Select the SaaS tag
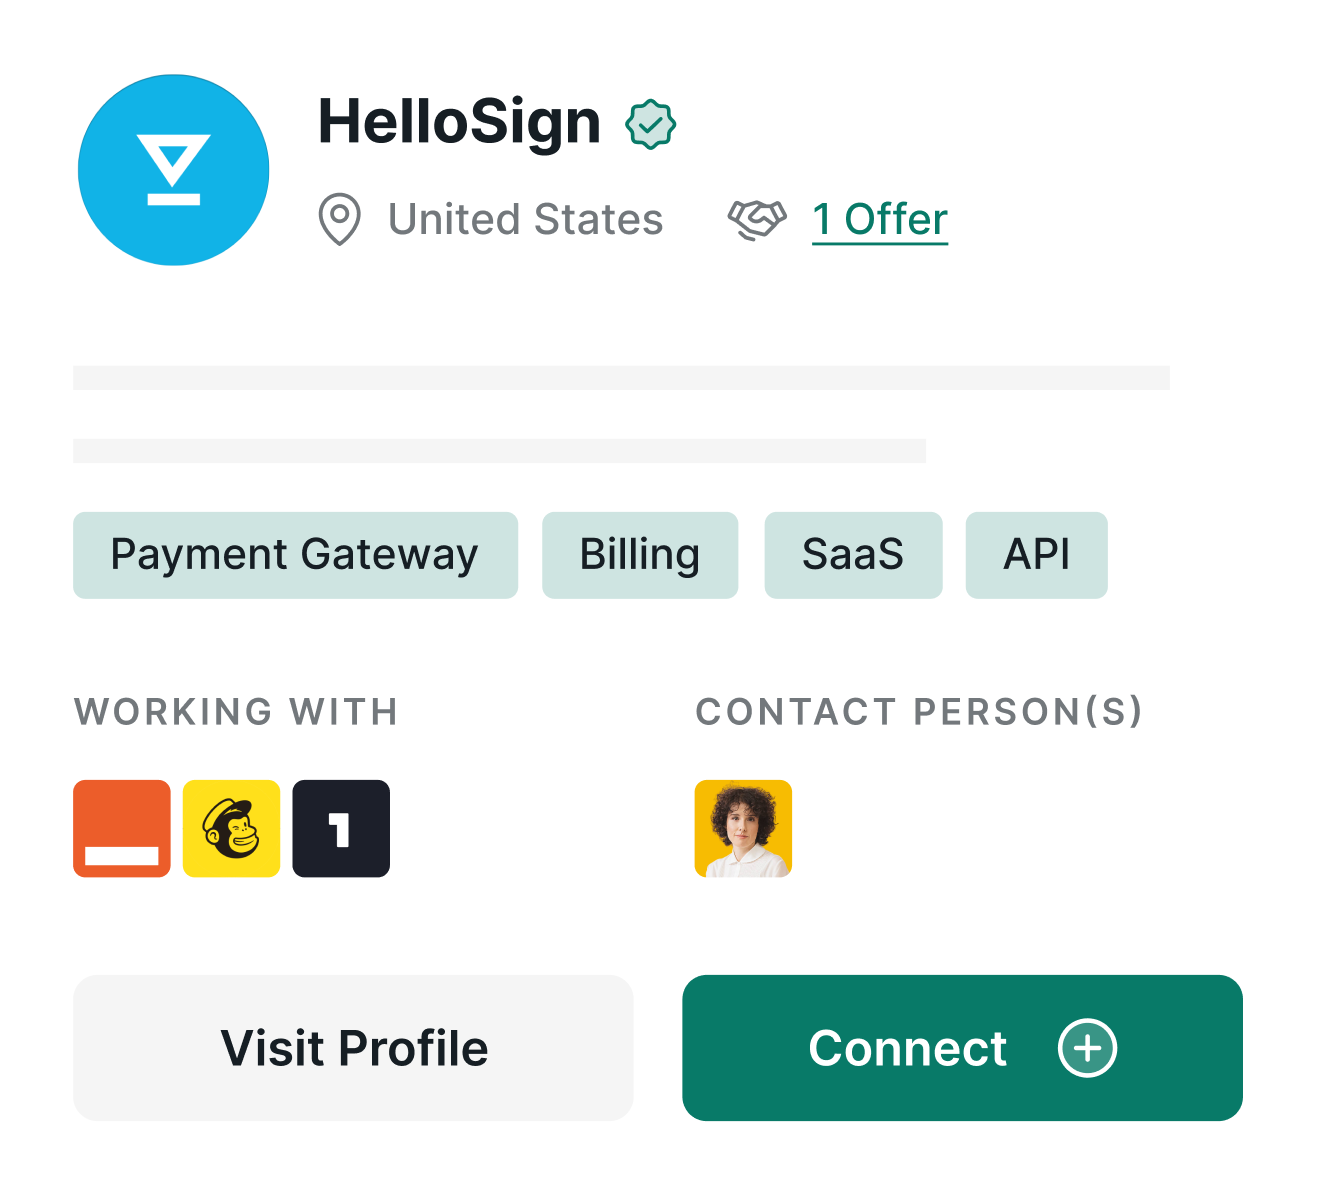 pyautogui.click(x=854, y=555)
